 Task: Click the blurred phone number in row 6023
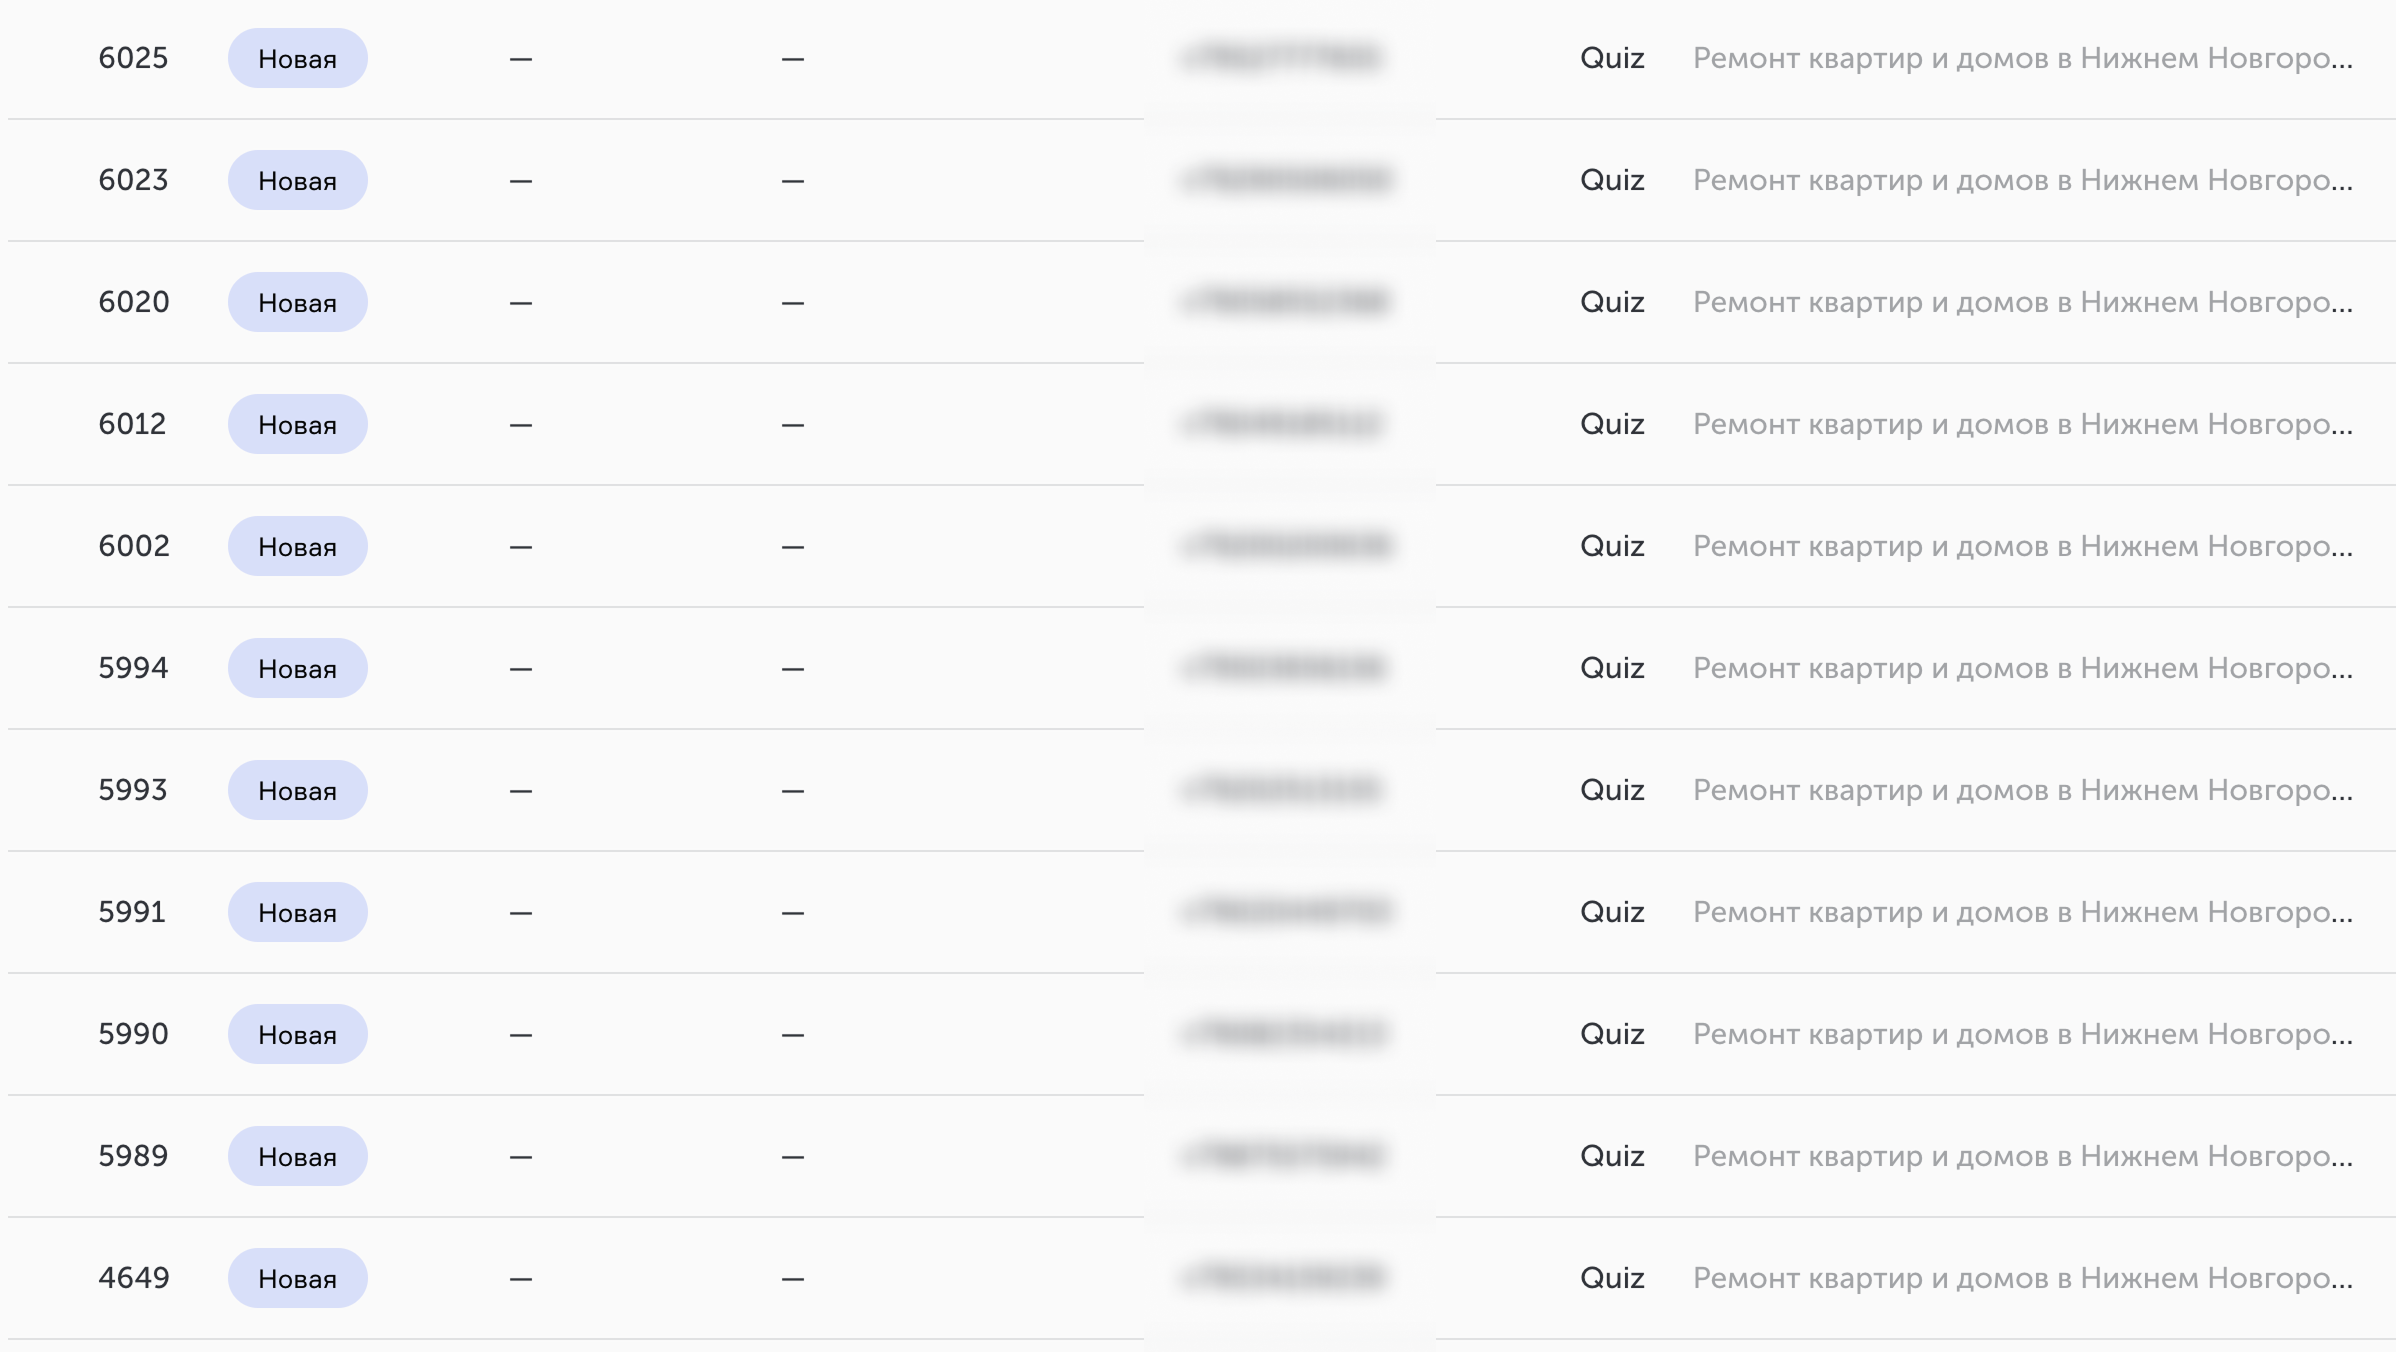[x=1286, y=180]
